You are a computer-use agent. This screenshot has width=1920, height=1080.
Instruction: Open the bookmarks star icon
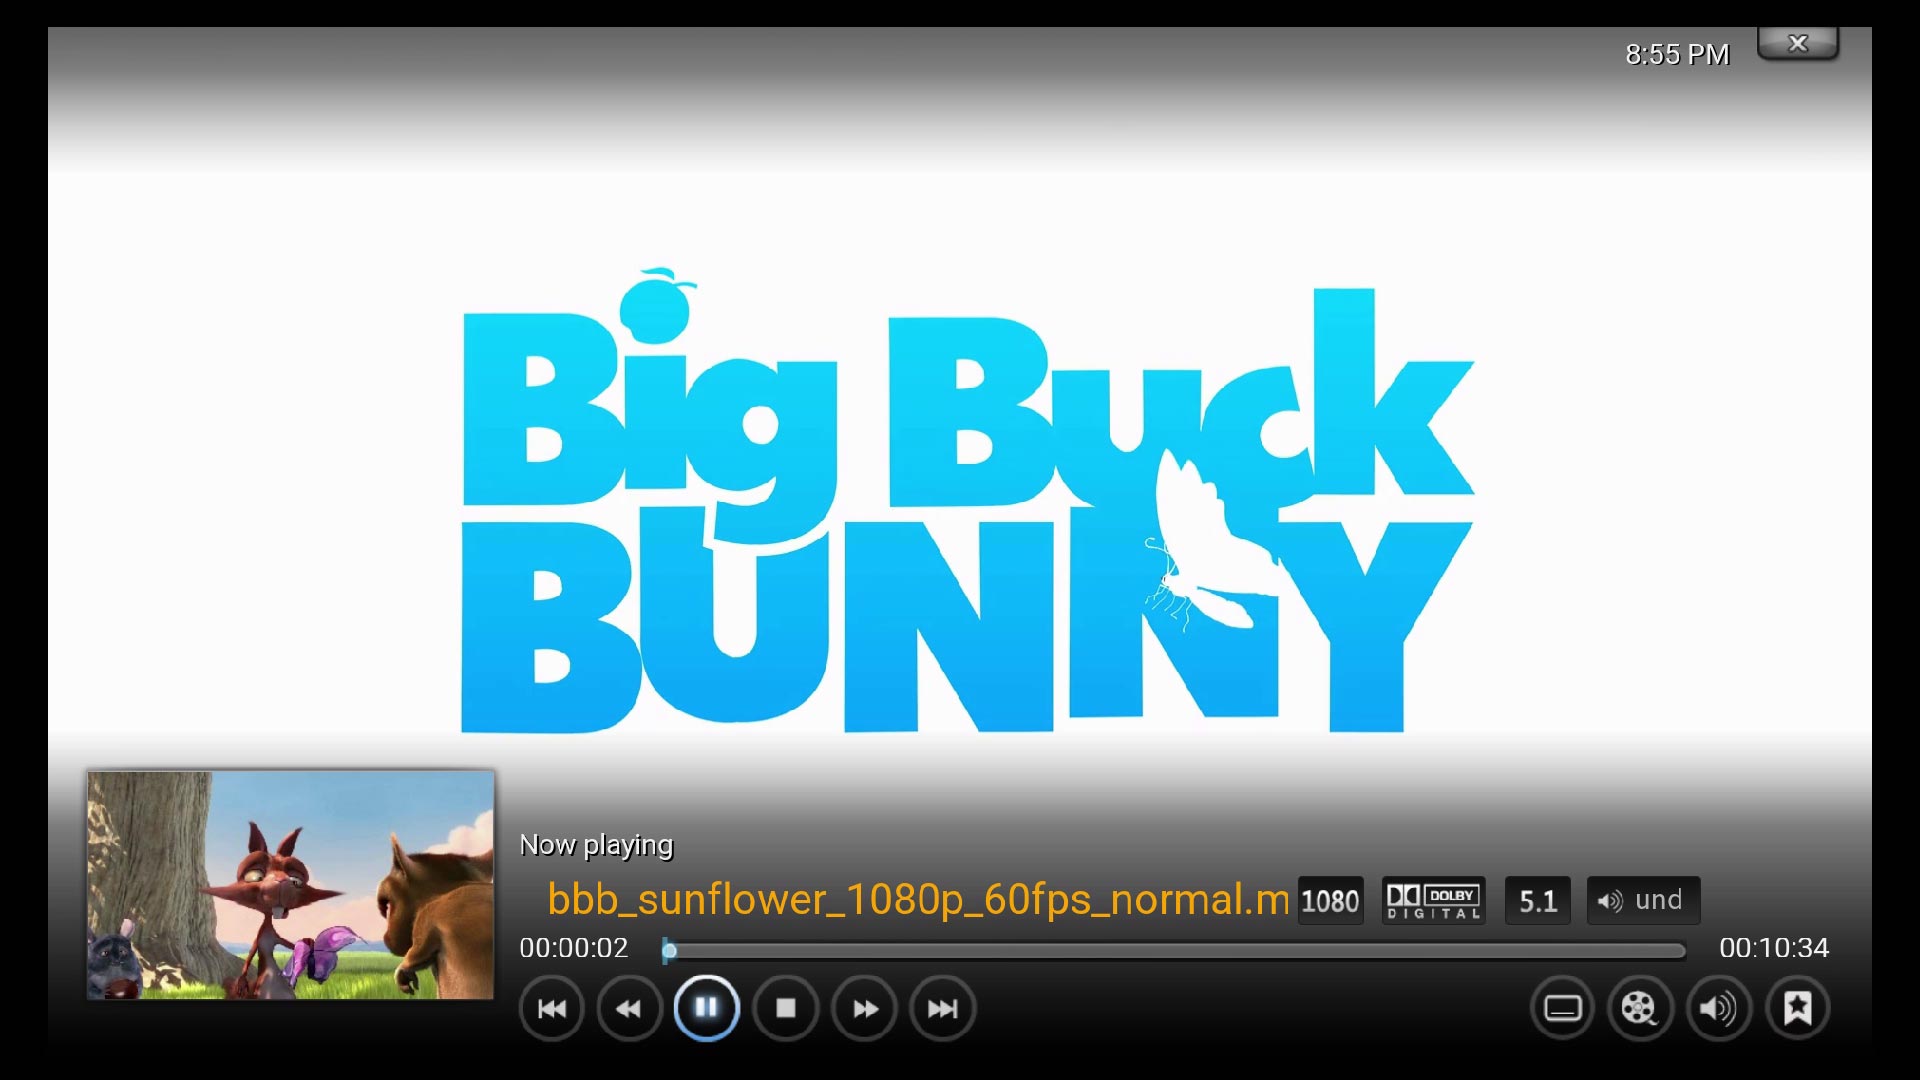pyautogui.click(x=1797, y=1008)
